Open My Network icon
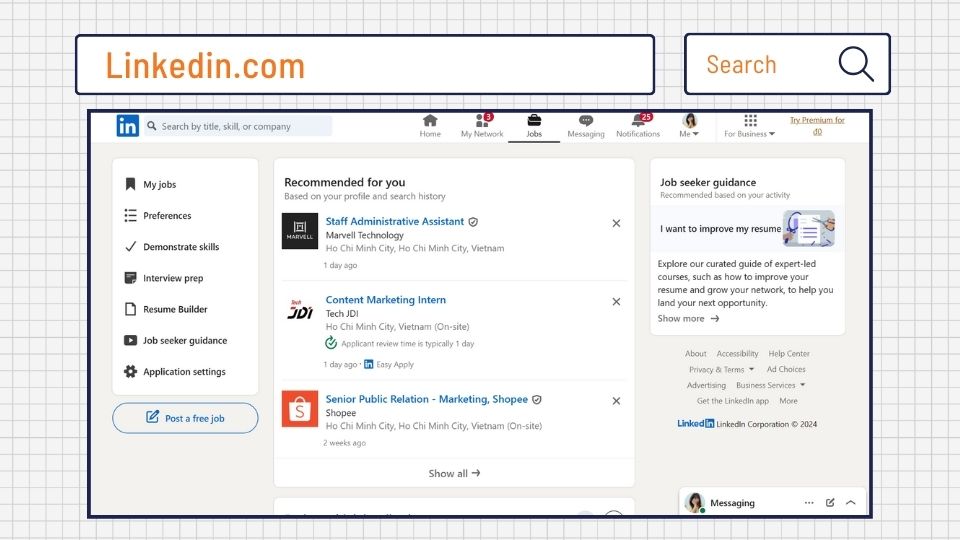 482,121
